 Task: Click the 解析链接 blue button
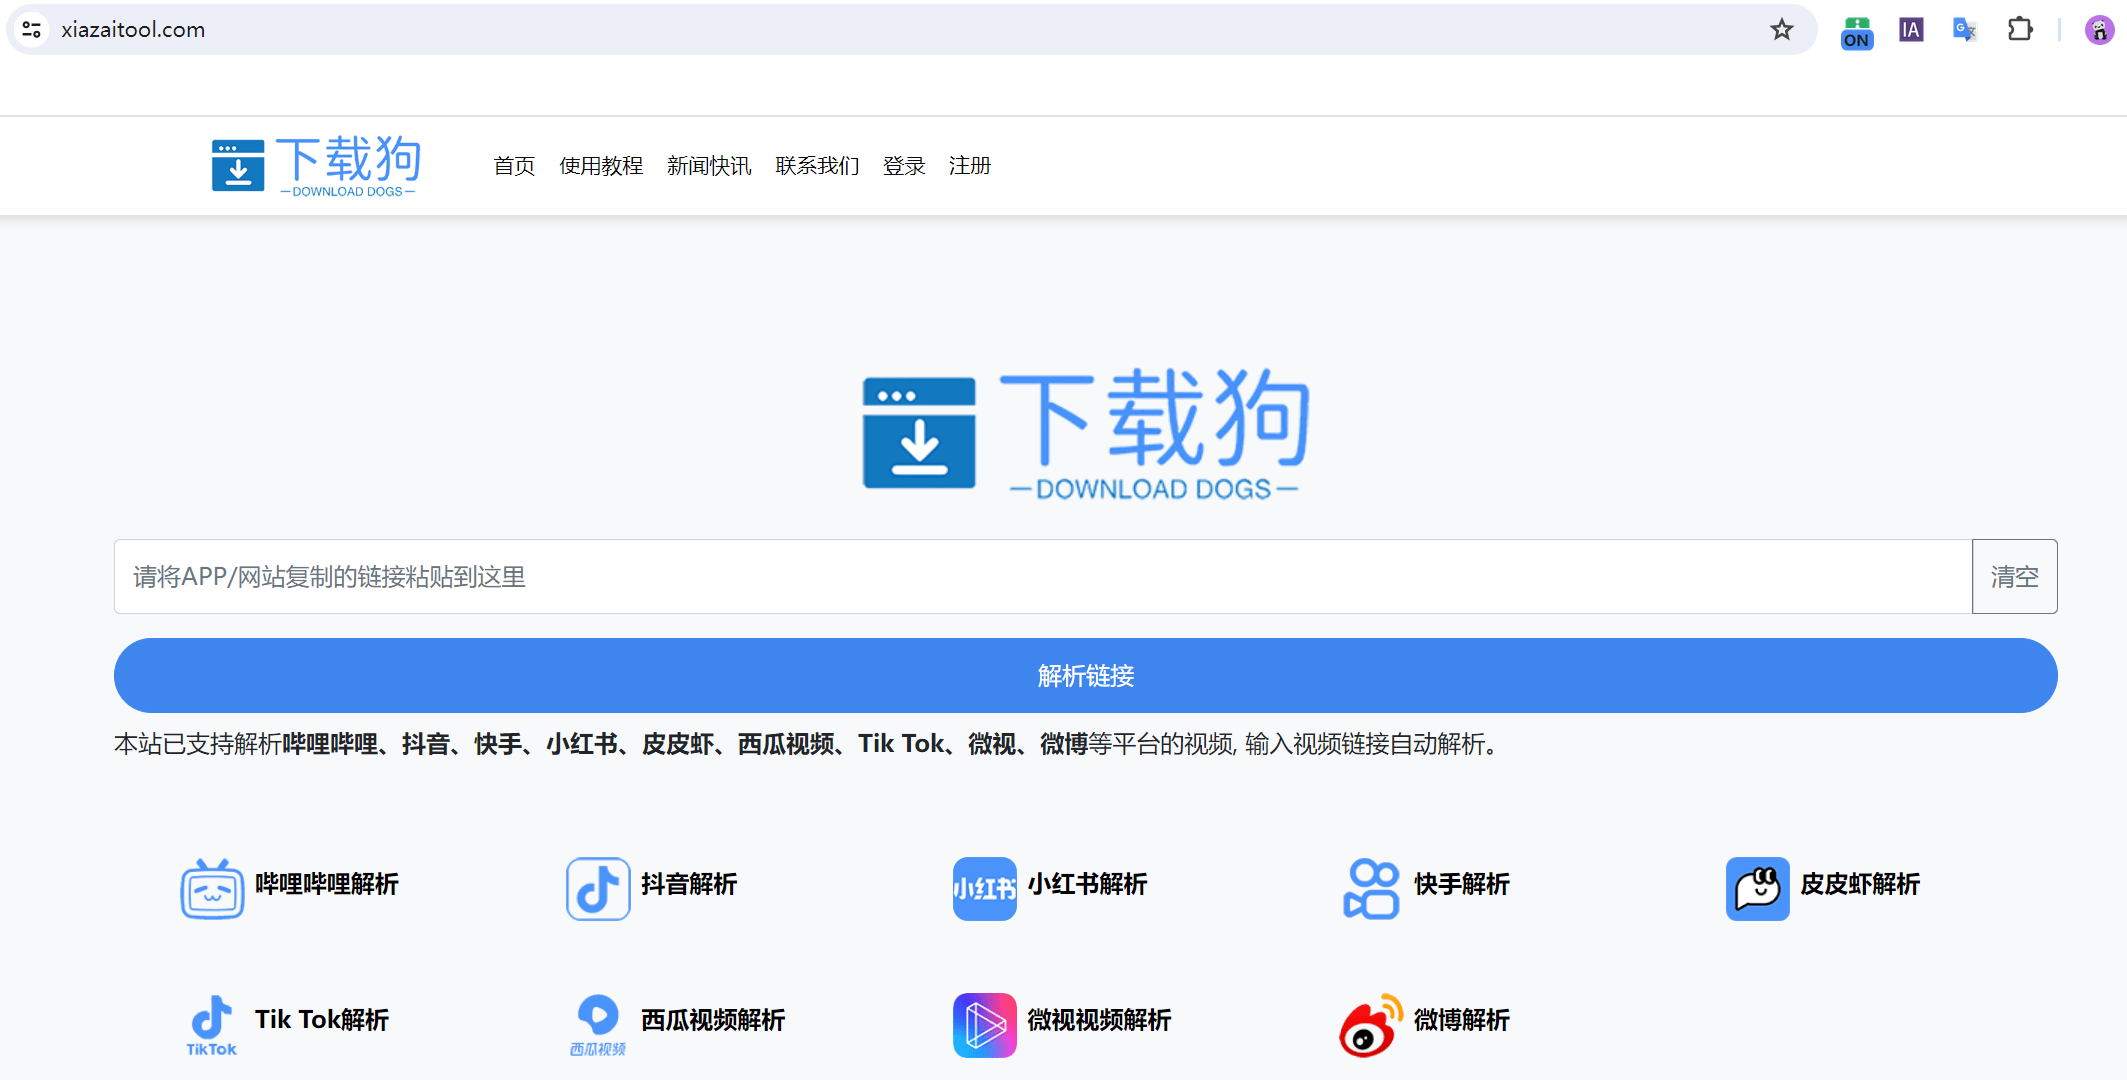1086,676
